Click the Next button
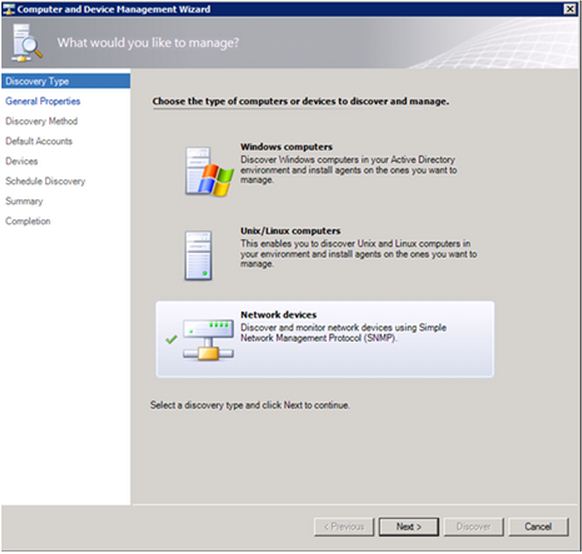The width and height of the screenshot is (582, 554). [x=409, y=527]
